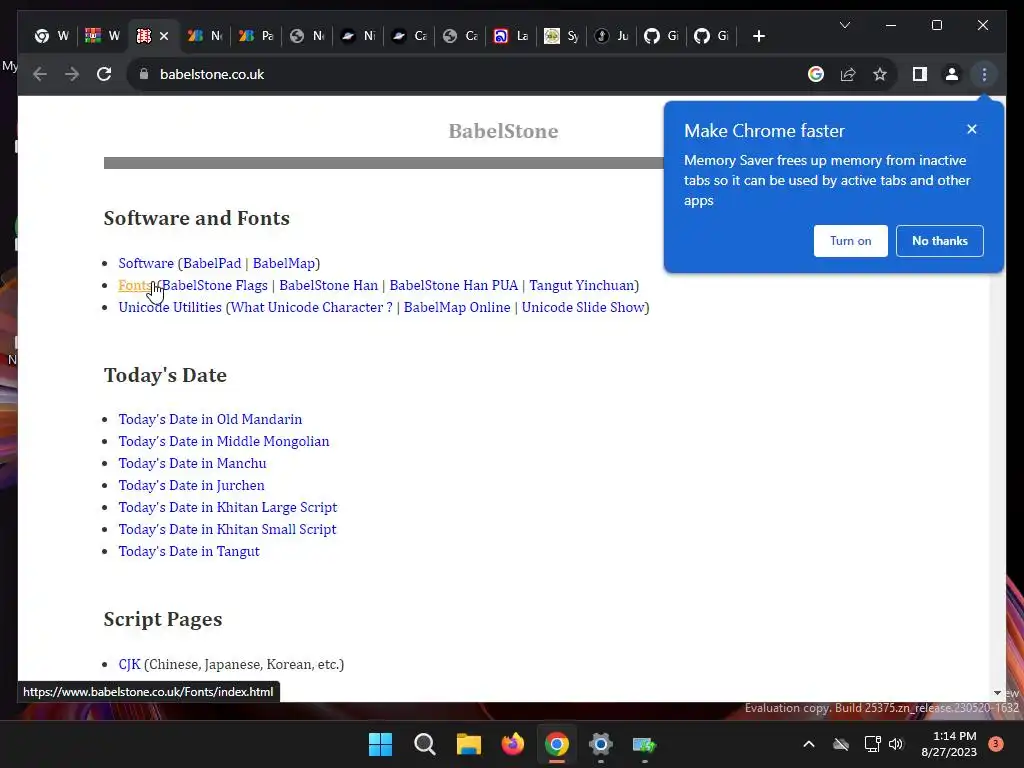Screen dimensions: 1024x768
Task: Go forward to the next page
Action: coord(72,74)
